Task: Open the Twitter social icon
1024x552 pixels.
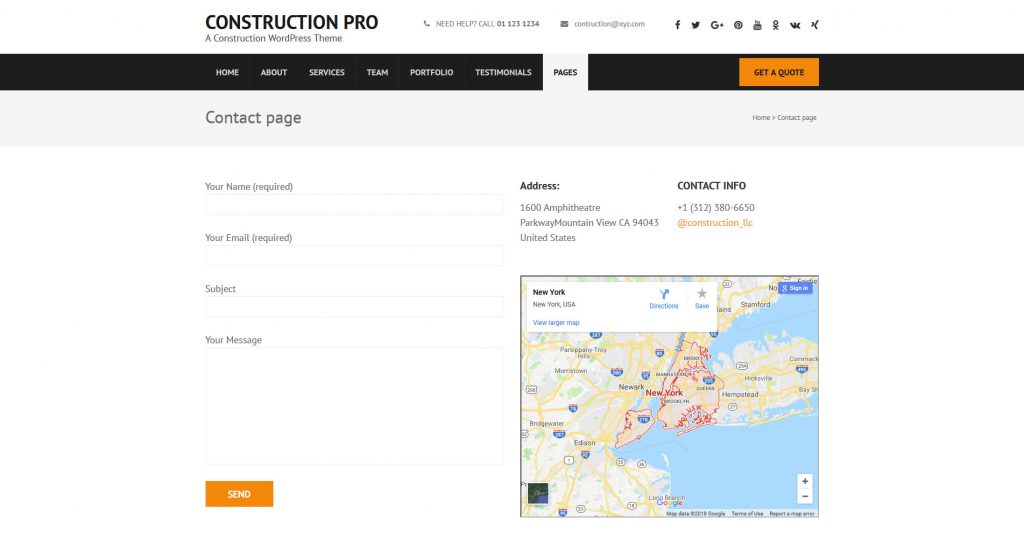Action: coord(696,25)
